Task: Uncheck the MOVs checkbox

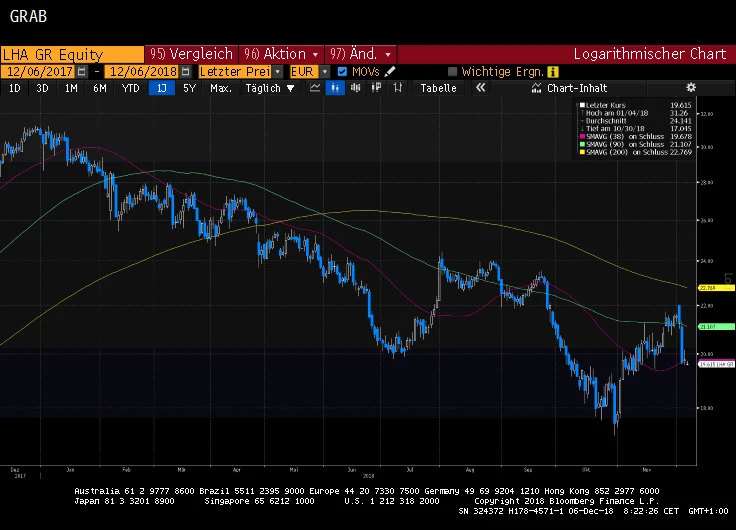Action: [x=342, y=72]
